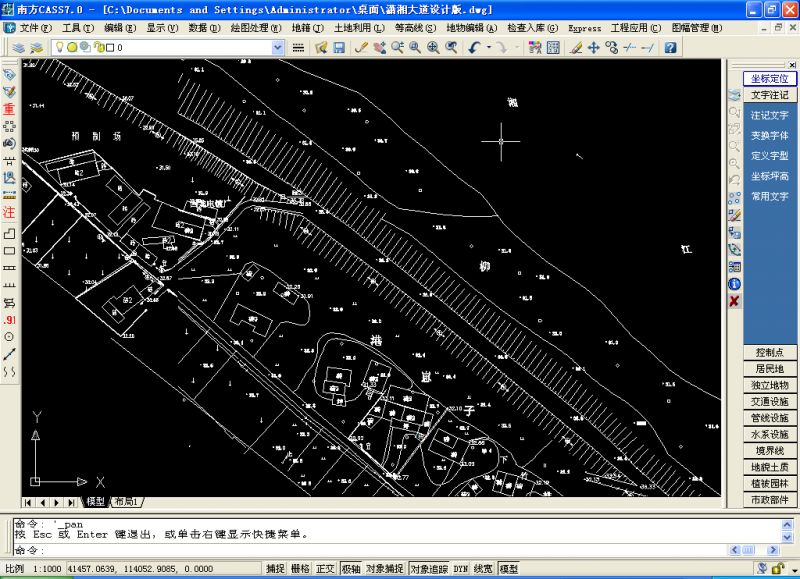This screenshot has height=579, width=800.
Task: Click the coordinate readout in status bar
Action: (140, 568)
